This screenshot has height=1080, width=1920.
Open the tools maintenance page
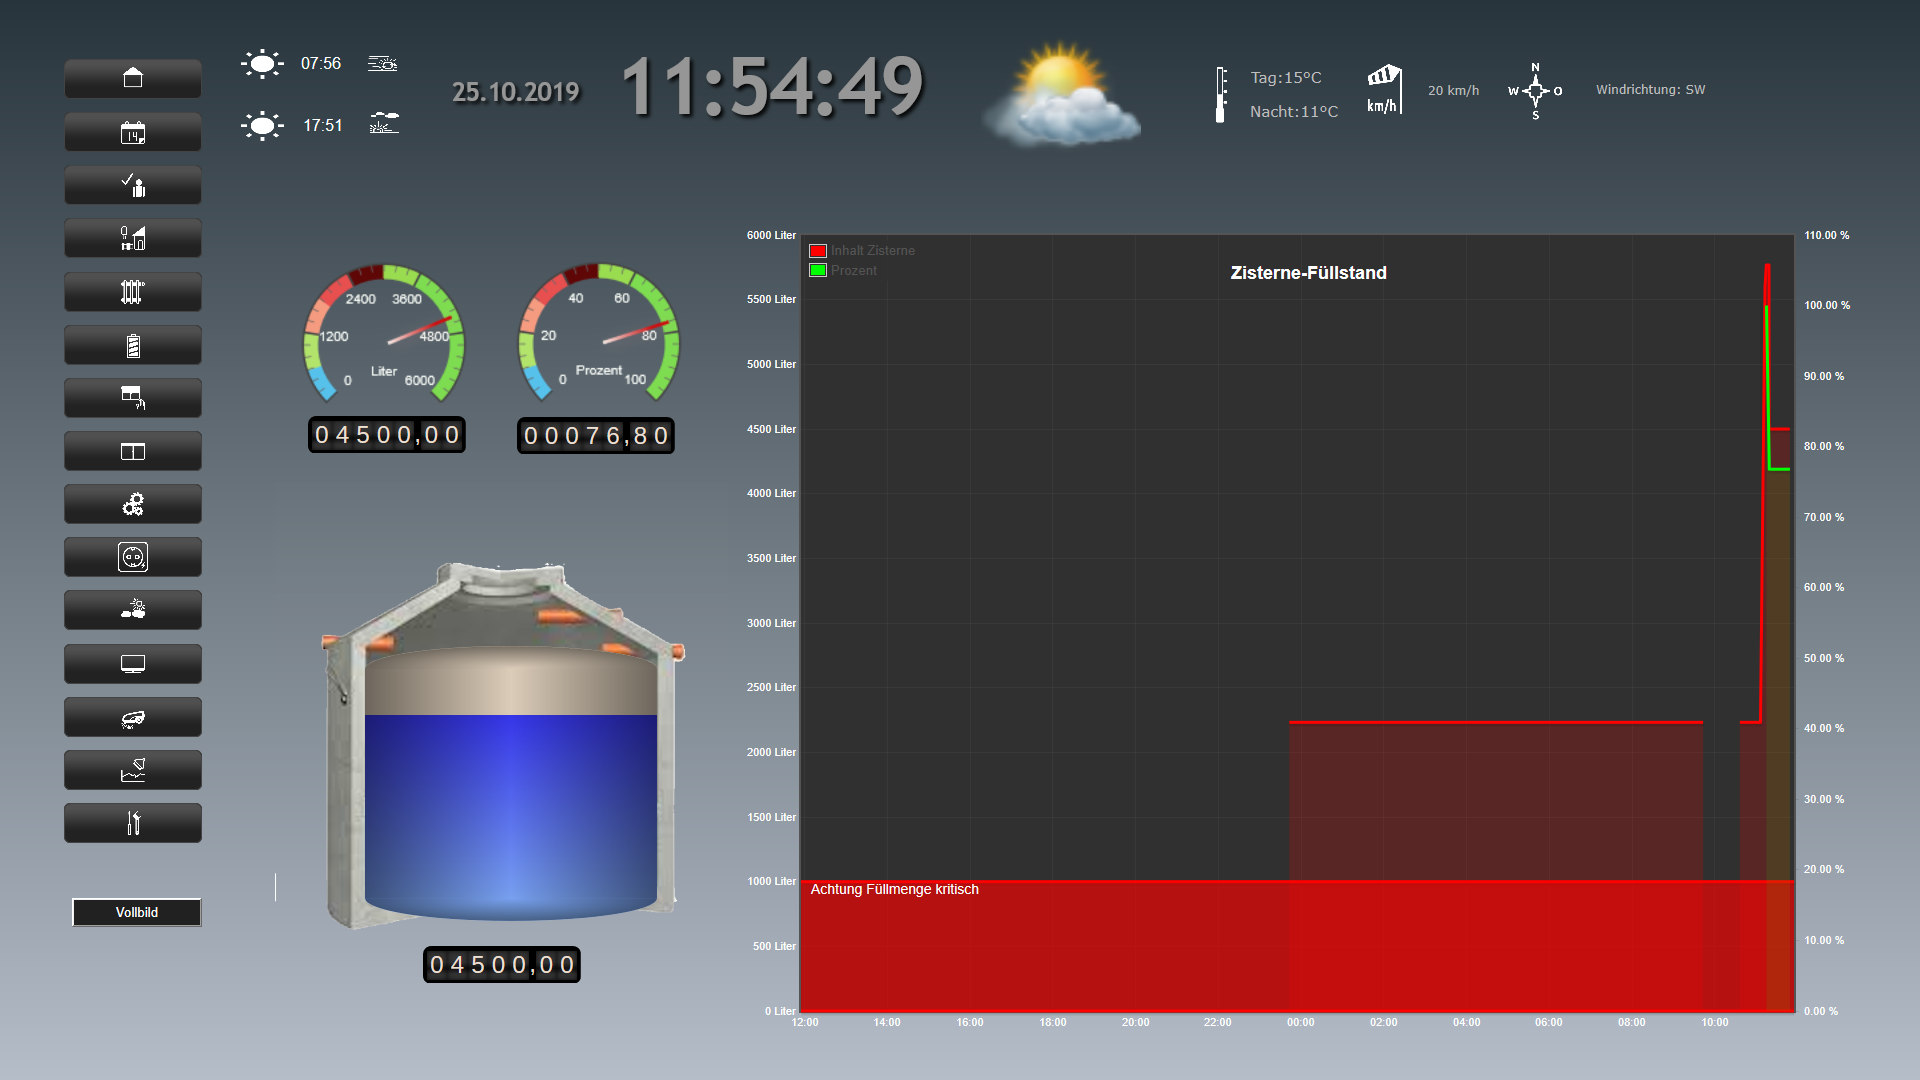tap(133, 823)
